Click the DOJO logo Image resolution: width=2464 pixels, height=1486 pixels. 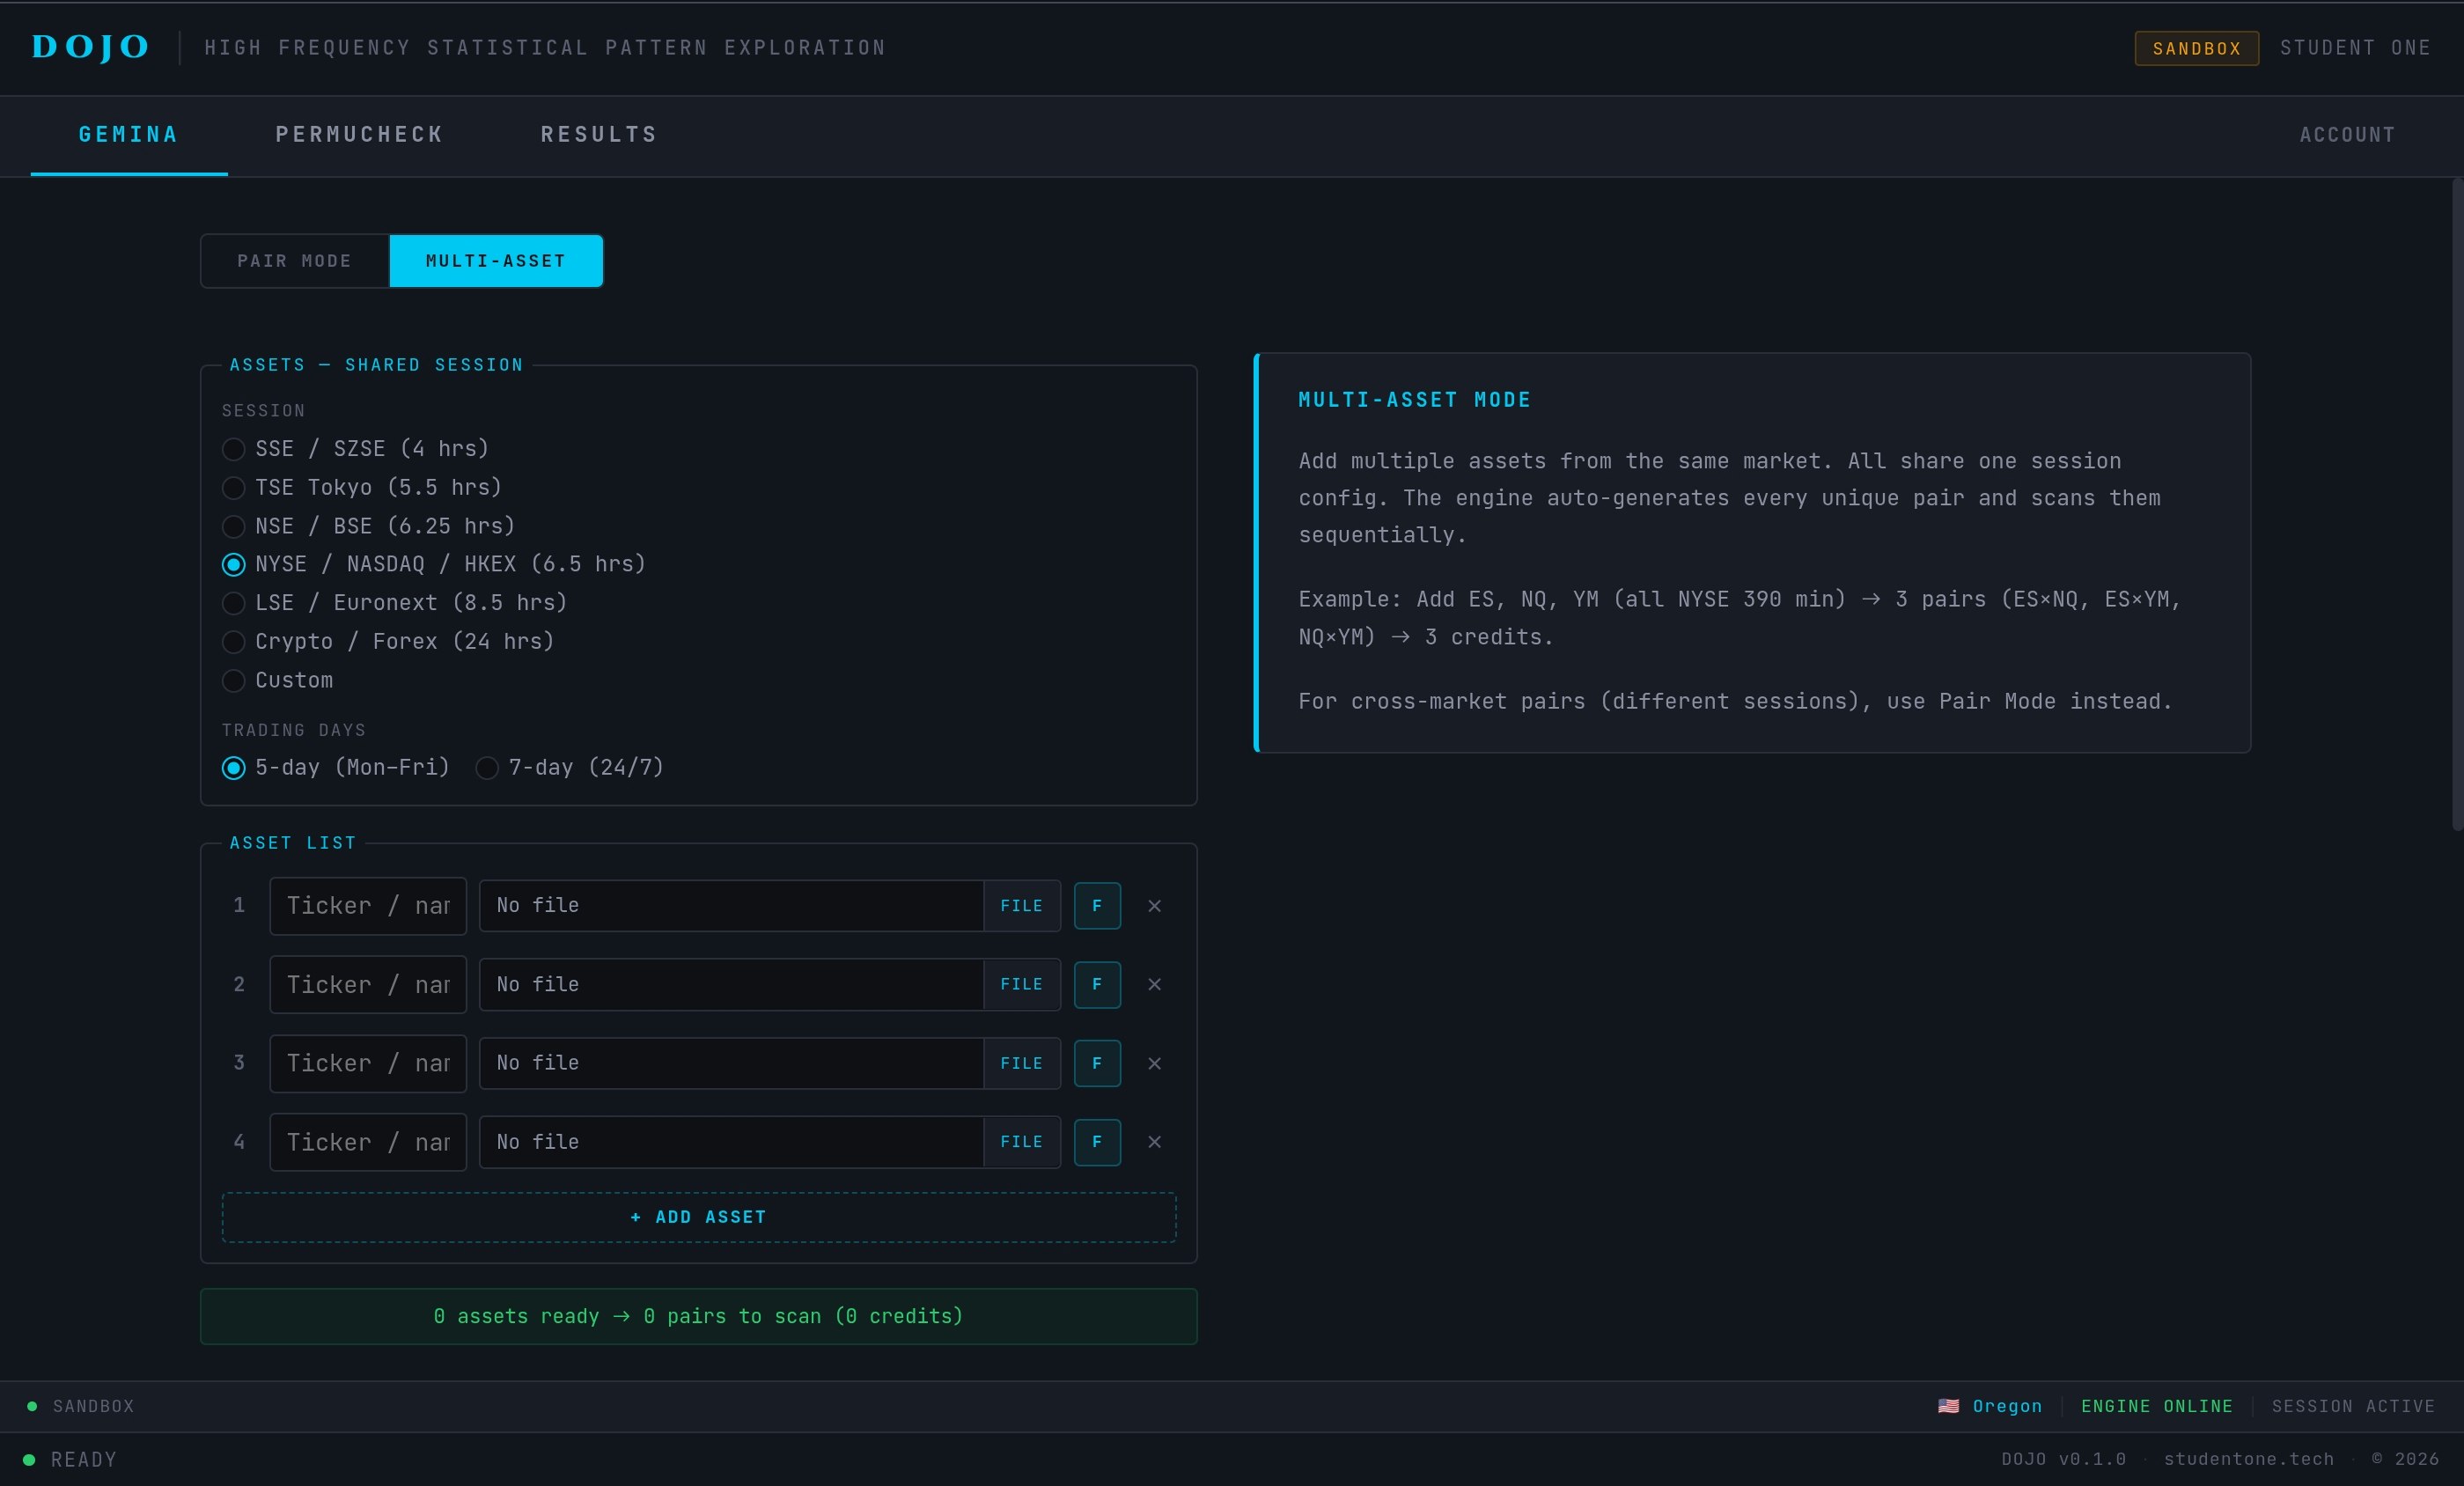(90, 47)
